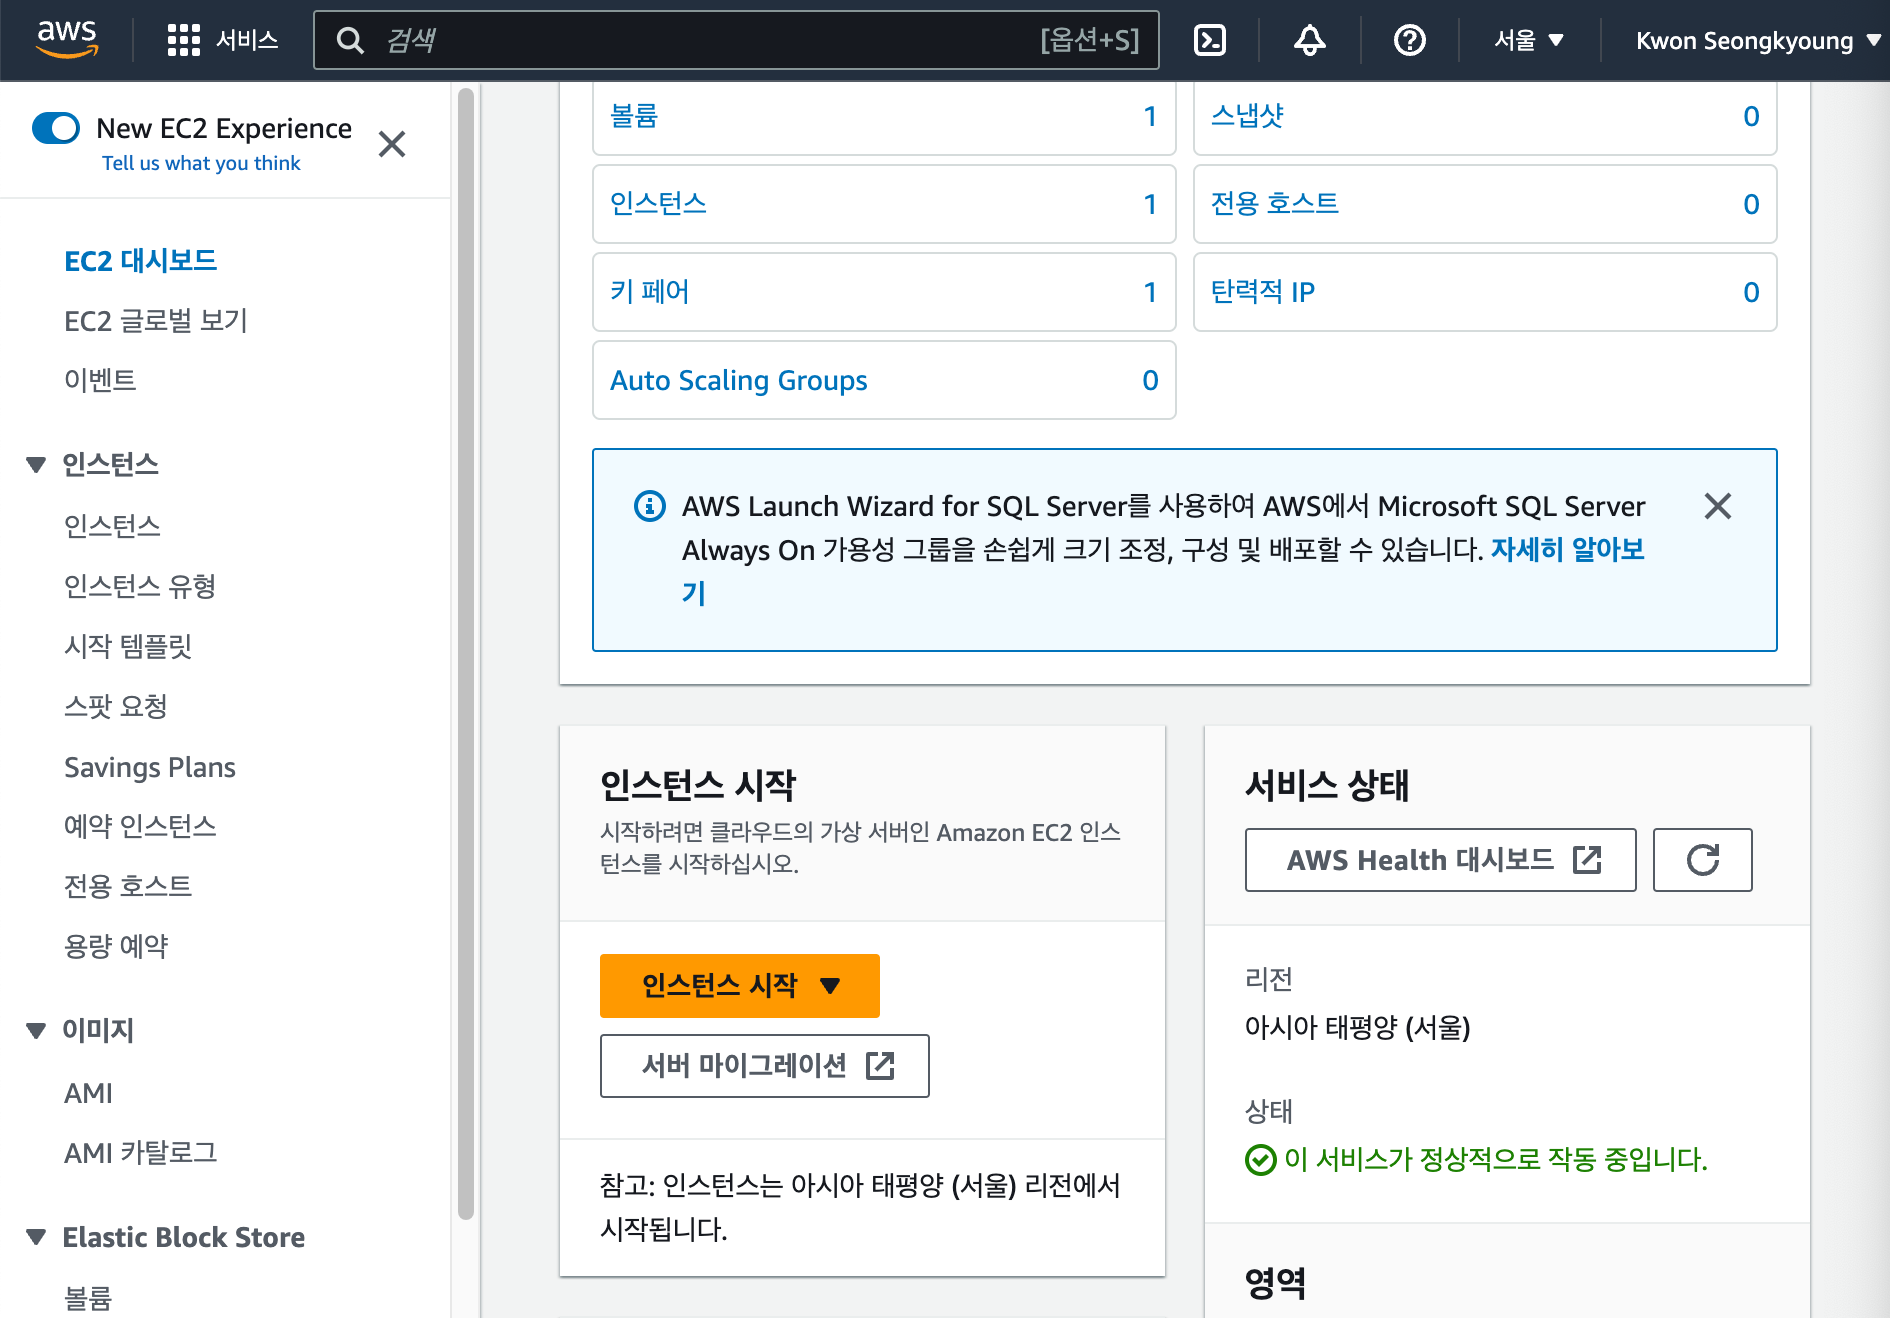Click the search magnifier icon
This screenshot has width=1890, height=1318.
tap(350, 40)
